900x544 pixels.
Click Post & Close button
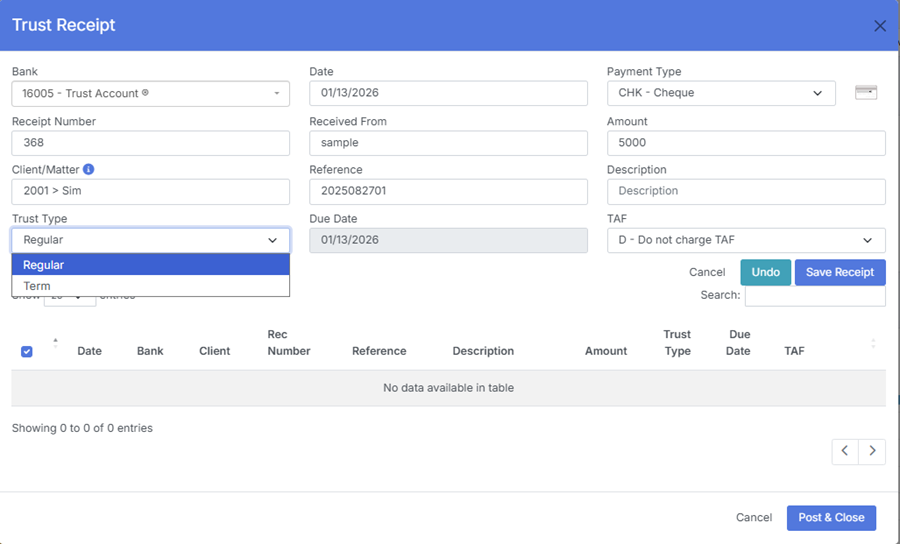(830, 517)
